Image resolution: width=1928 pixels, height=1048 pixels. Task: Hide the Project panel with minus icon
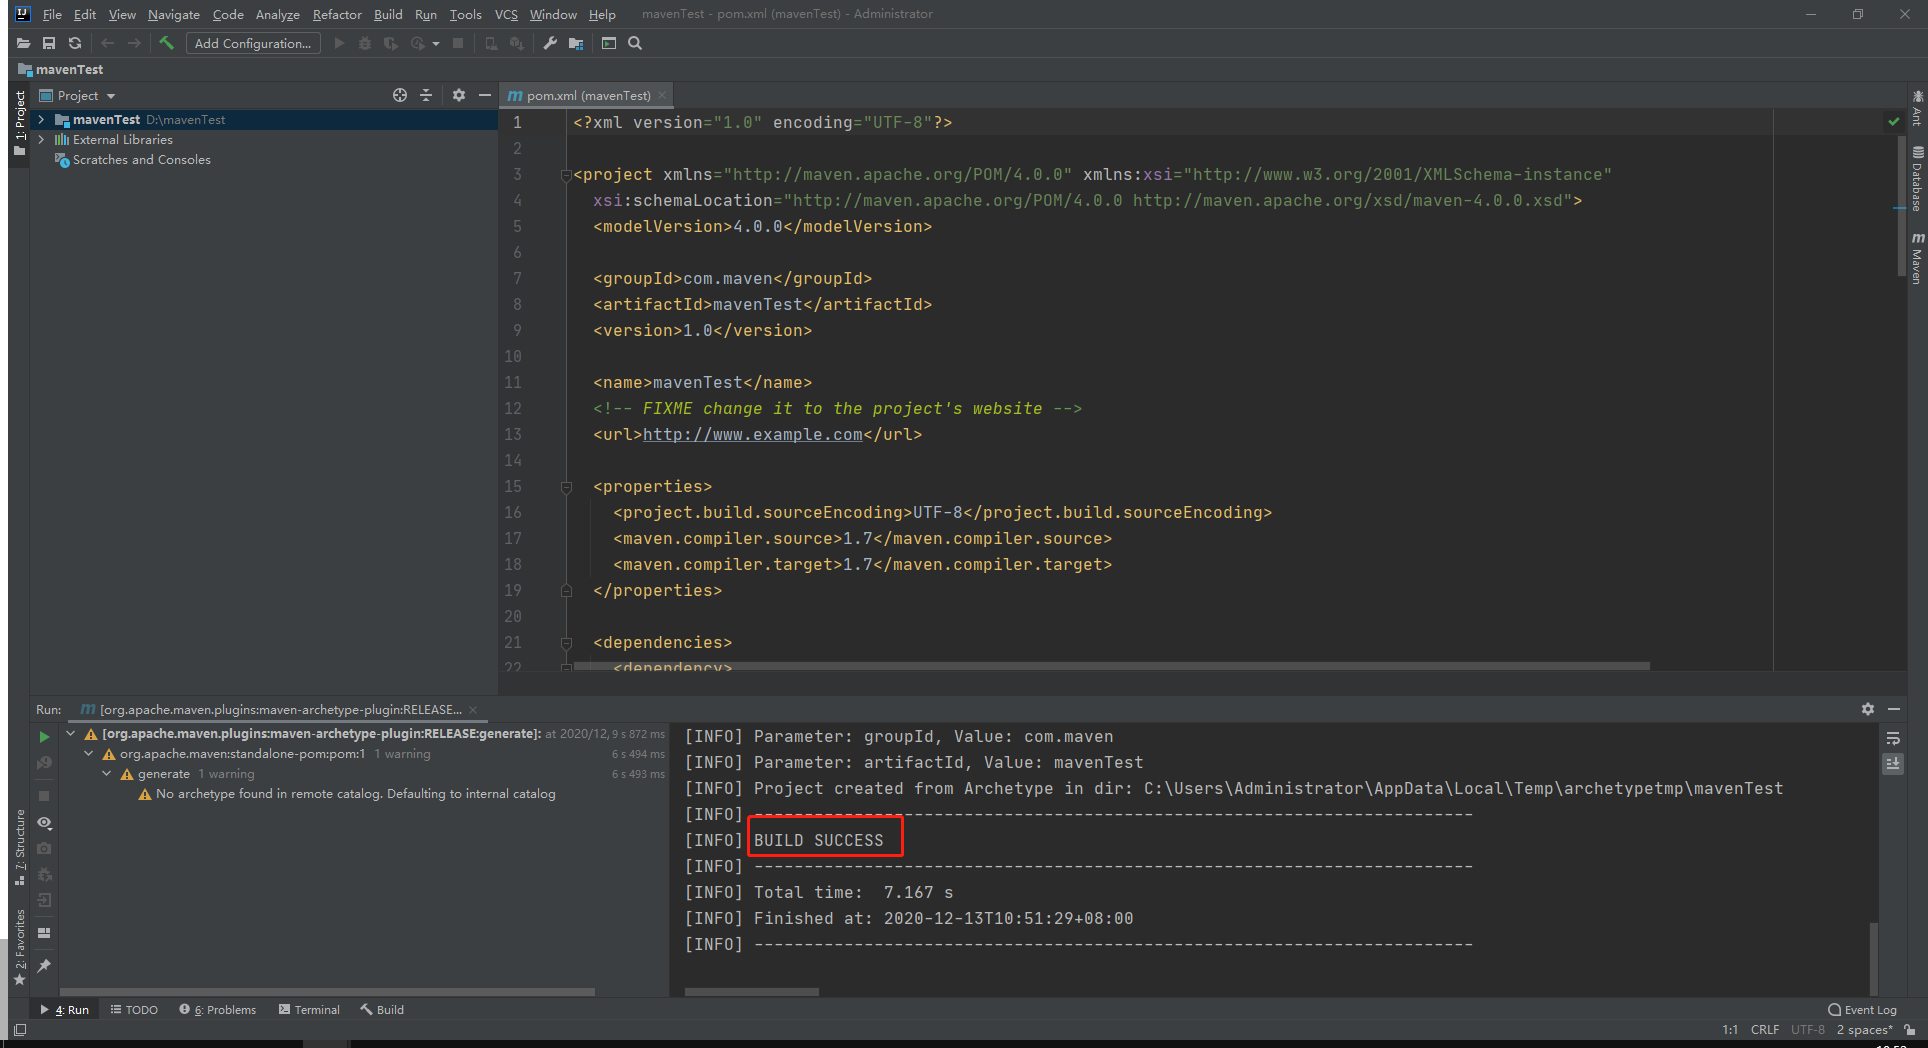[x=485, y=95]
